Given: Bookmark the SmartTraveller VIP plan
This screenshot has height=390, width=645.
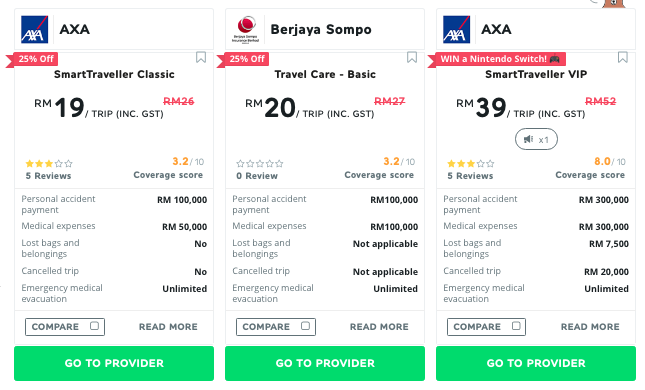Looking at the screenshot, I should pyautogui.click(x=623, y=57).
